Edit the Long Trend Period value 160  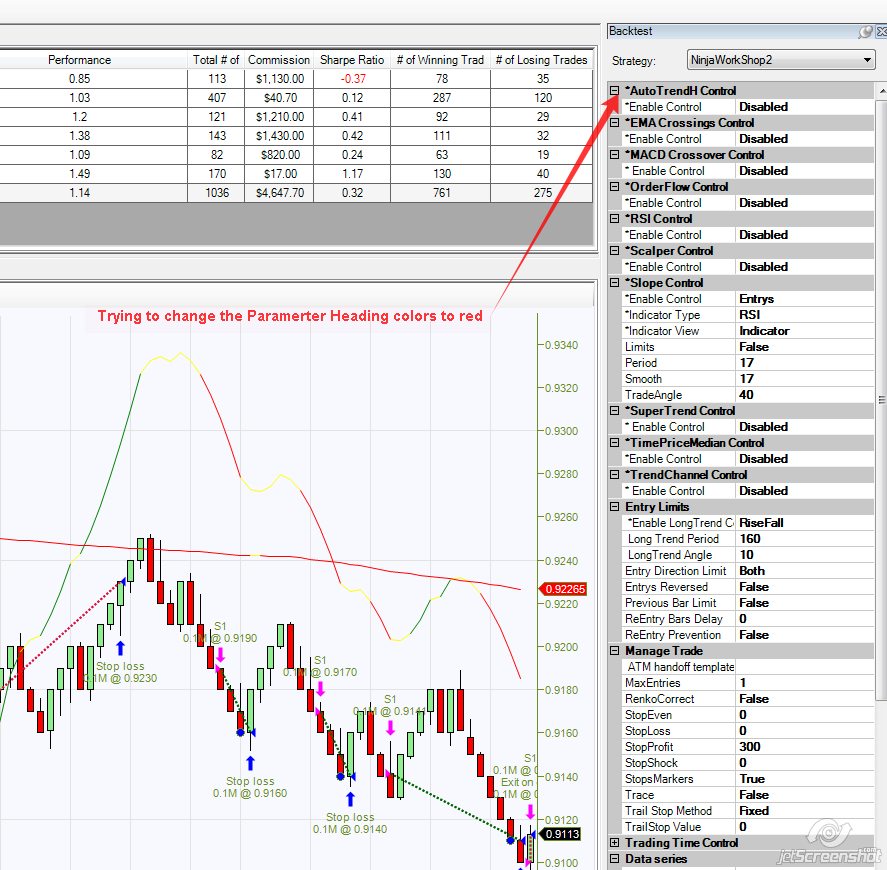point(804,539)
